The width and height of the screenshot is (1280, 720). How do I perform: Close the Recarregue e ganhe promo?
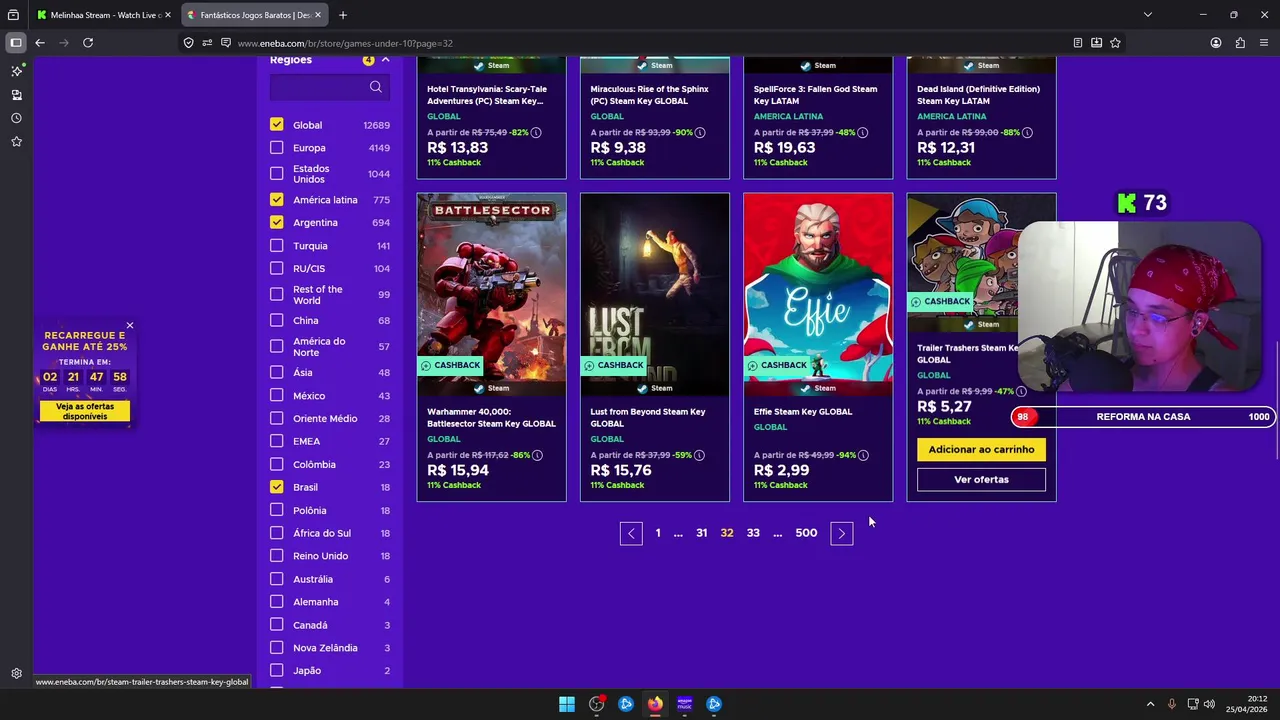[x=130, y=326]
